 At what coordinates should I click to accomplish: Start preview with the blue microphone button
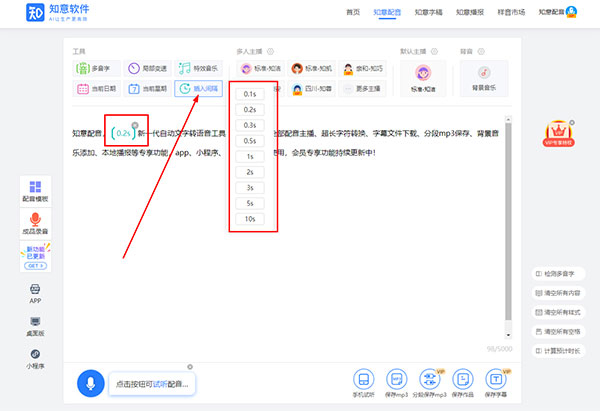pyautogui.click(x=91, y=383)
